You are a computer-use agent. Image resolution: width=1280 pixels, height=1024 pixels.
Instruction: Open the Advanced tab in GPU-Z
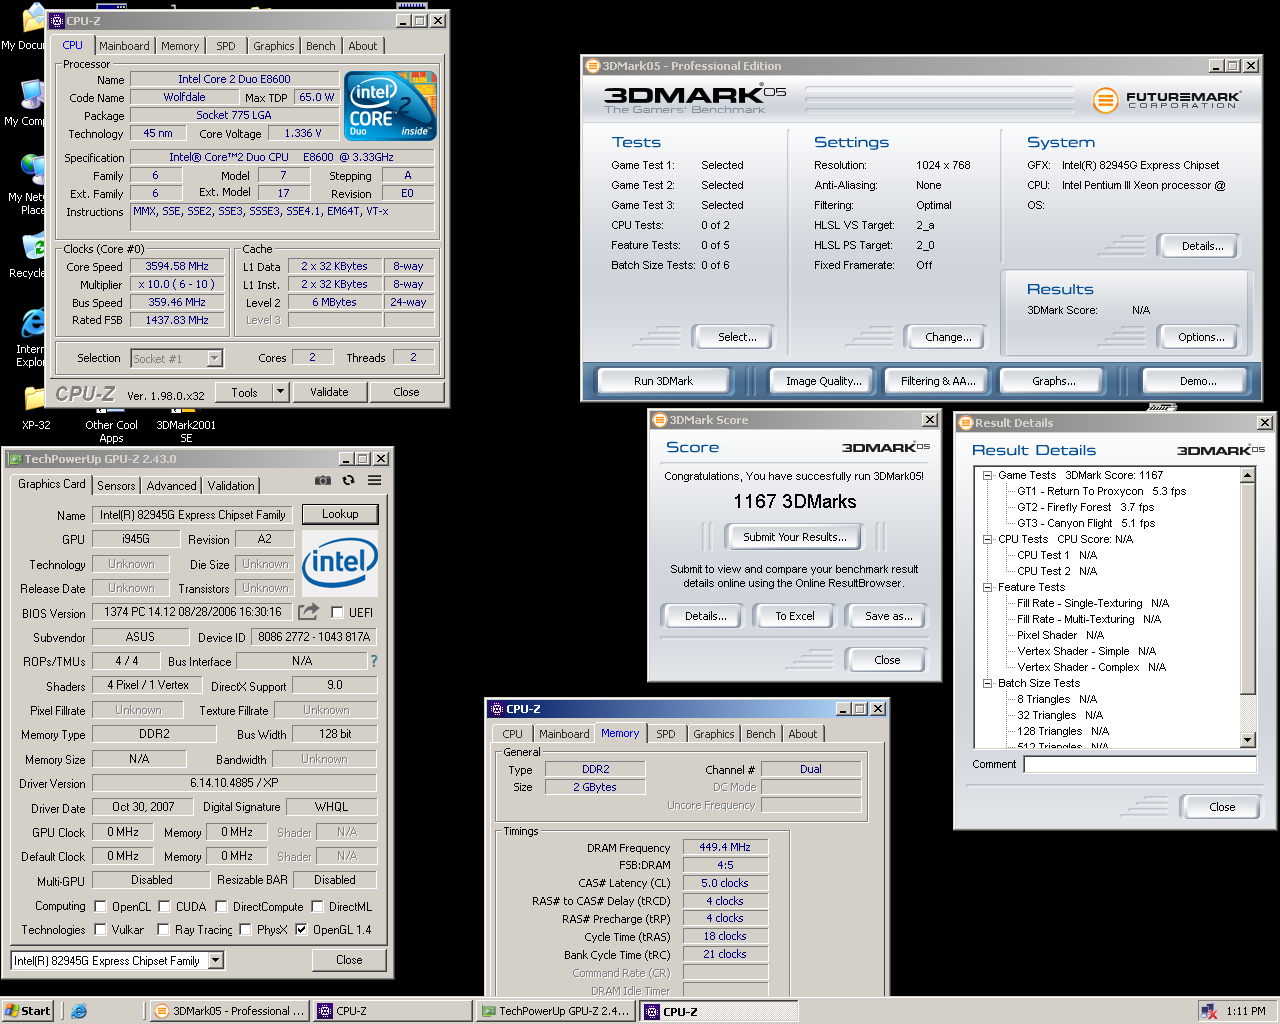172,486
